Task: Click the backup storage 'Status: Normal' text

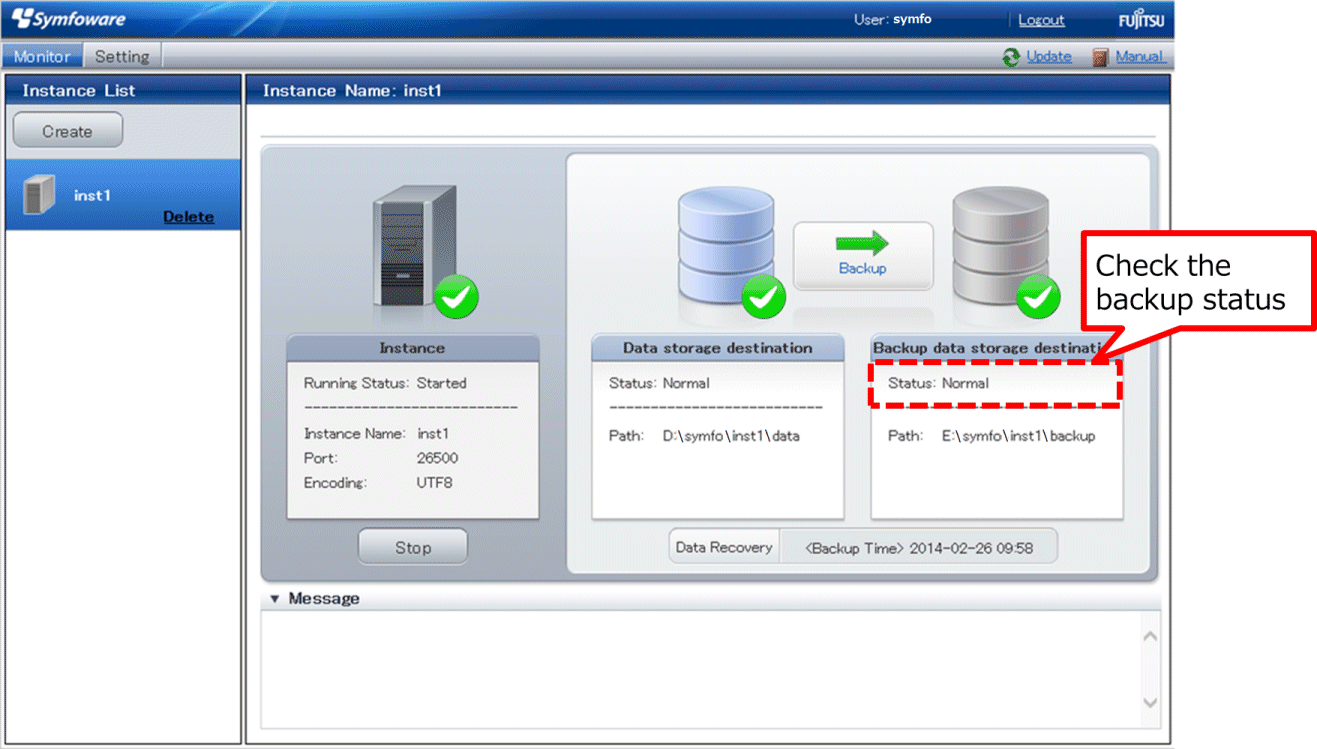Action: (x=938, y=383)
